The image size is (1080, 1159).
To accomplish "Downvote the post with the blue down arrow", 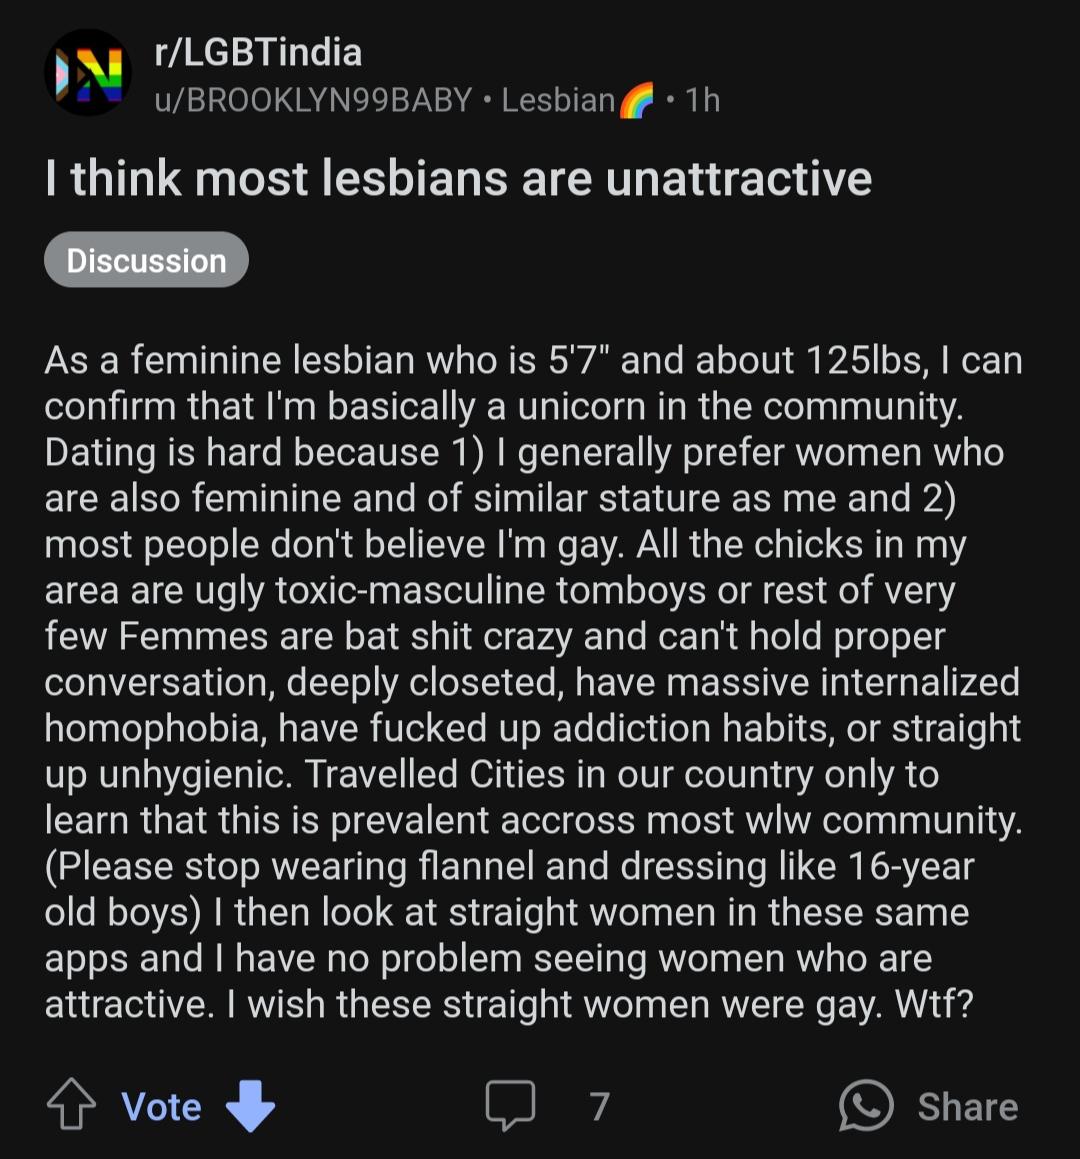I will (x=250, y=1106).
